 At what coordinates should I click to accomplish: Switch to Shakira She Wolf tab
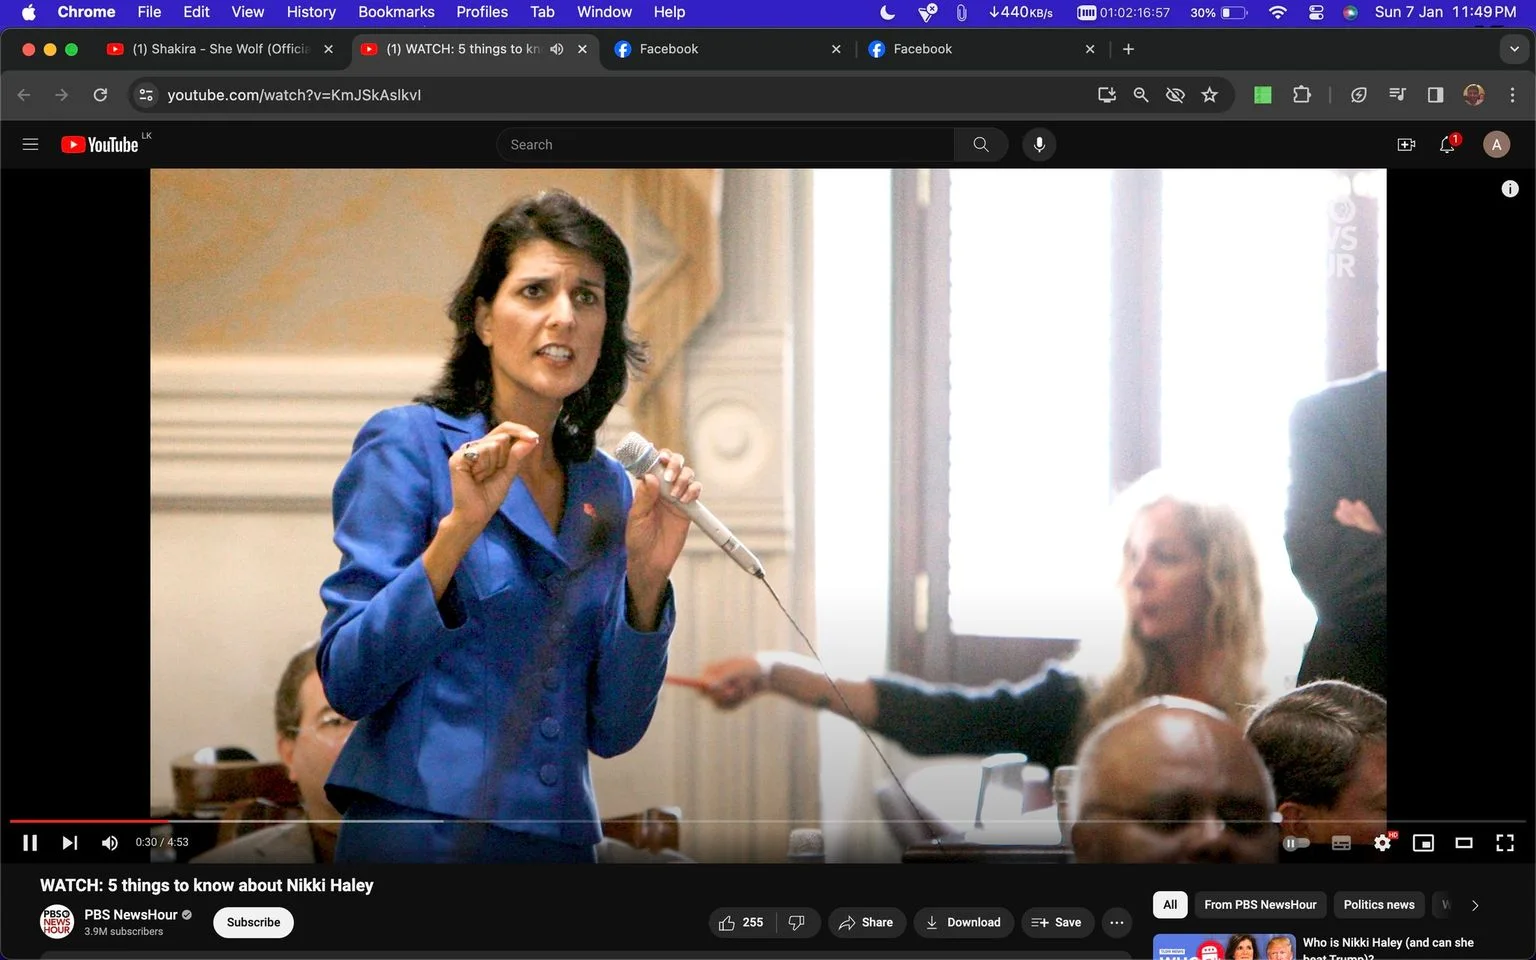[x=222, y=49]
